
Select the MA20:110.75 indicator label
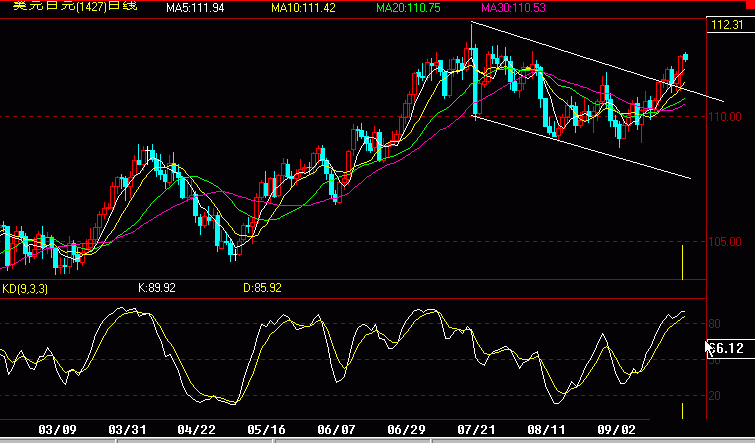point(408,8)
